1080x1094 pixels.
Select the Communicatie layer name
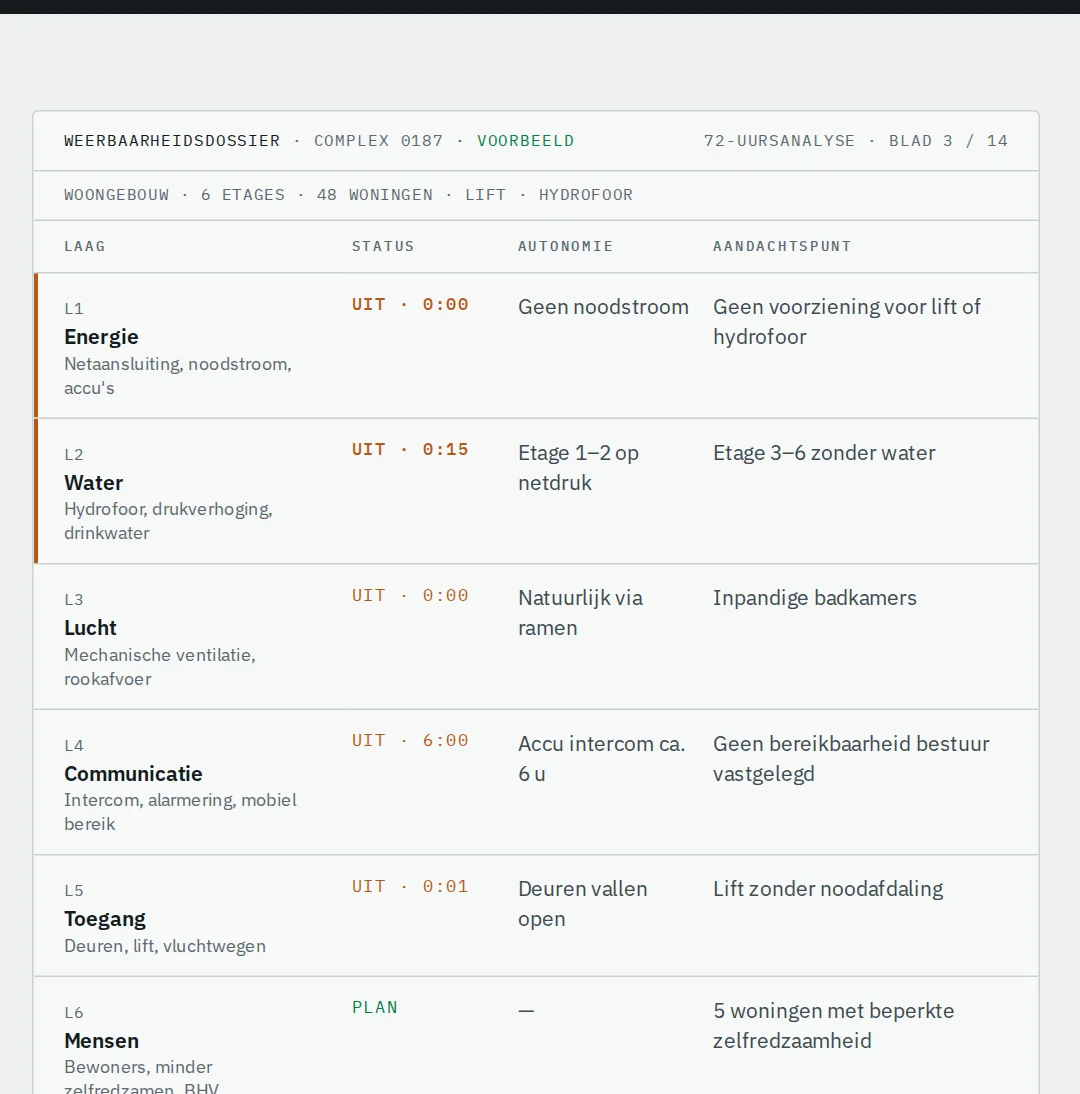click(x=133, y=774)
